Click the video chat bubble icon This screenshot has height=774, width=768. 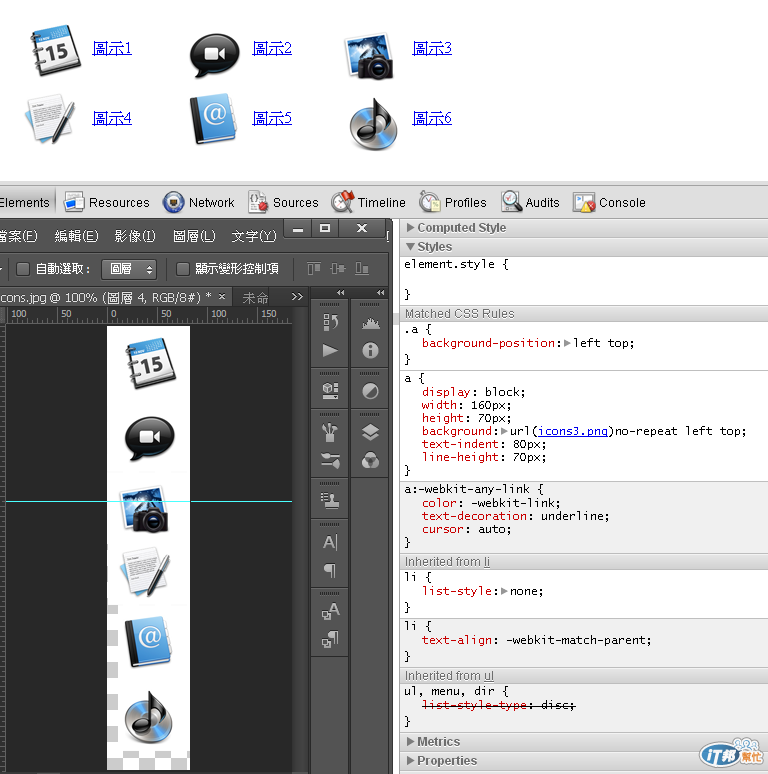(x=215, y=54)
